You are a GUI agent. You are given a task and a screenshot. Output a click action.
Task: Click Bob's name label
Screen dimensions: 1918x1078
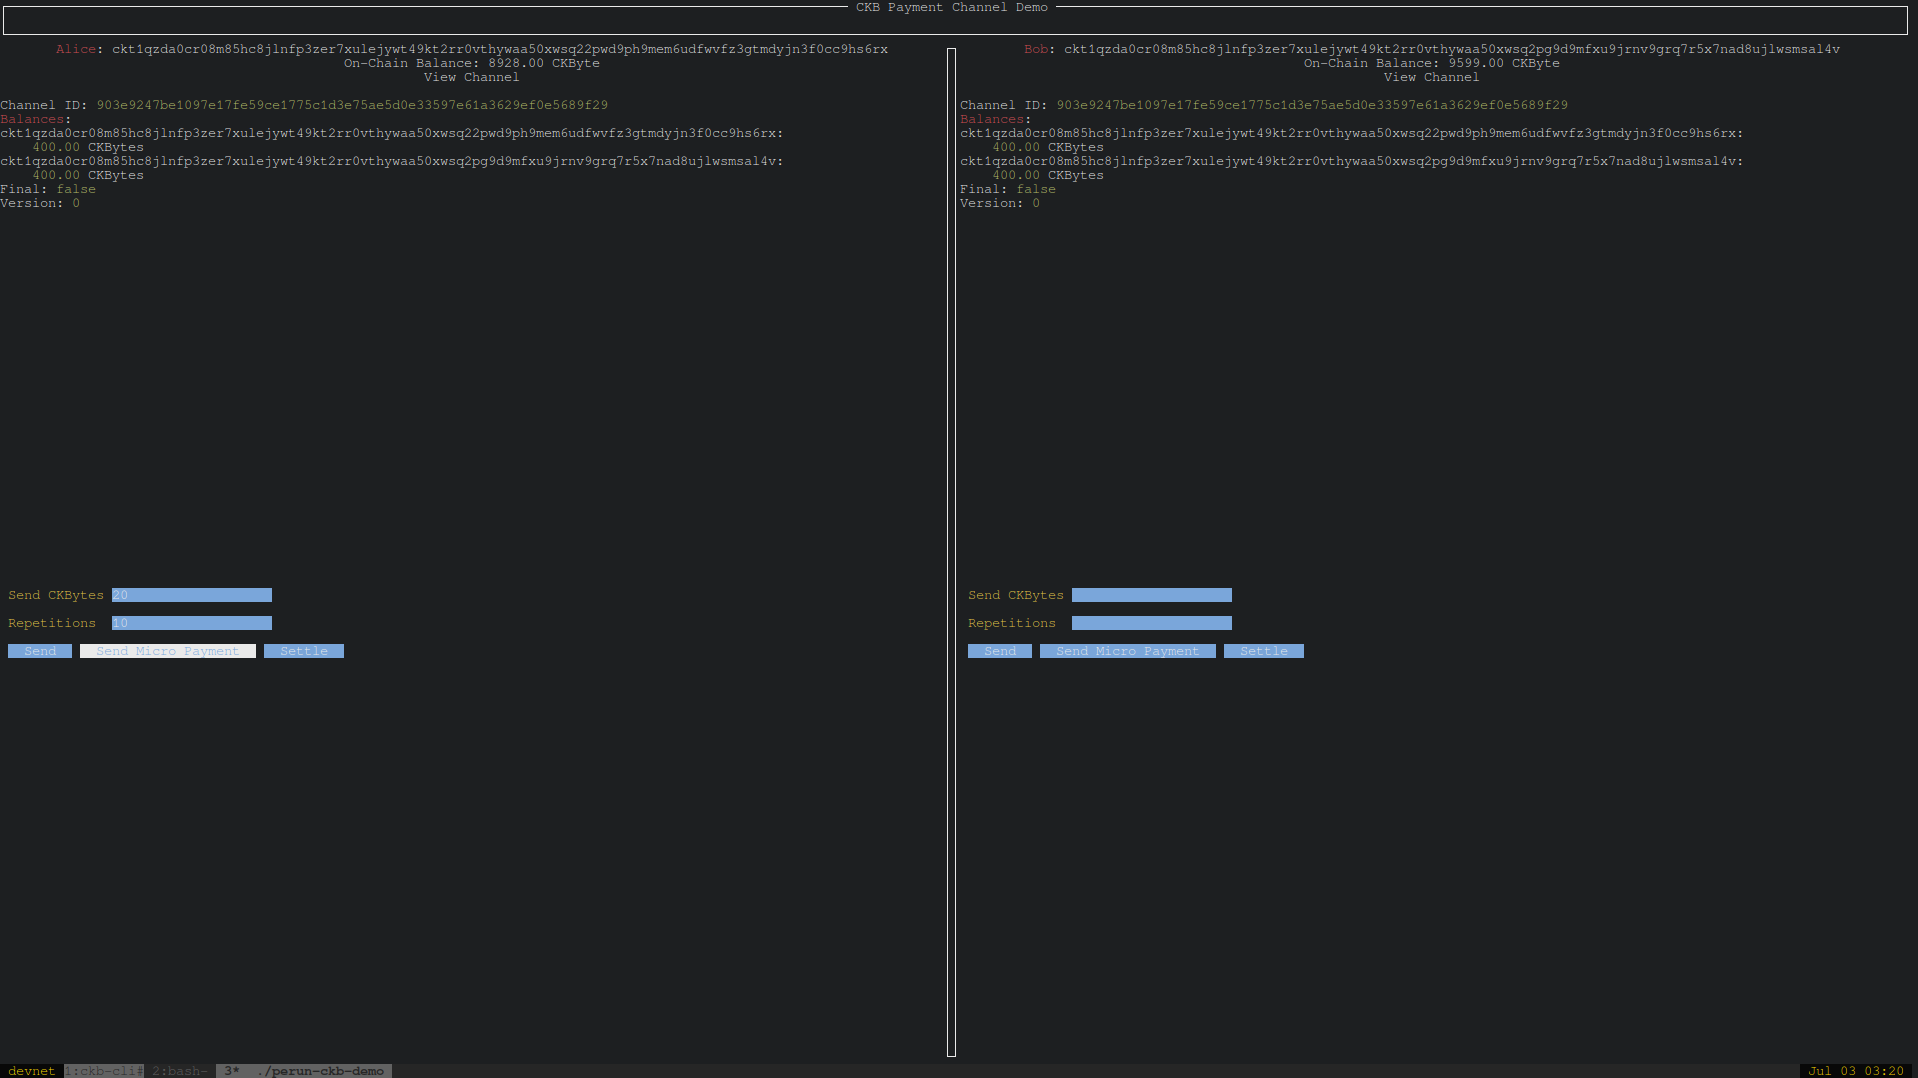tap(1036, 49)
